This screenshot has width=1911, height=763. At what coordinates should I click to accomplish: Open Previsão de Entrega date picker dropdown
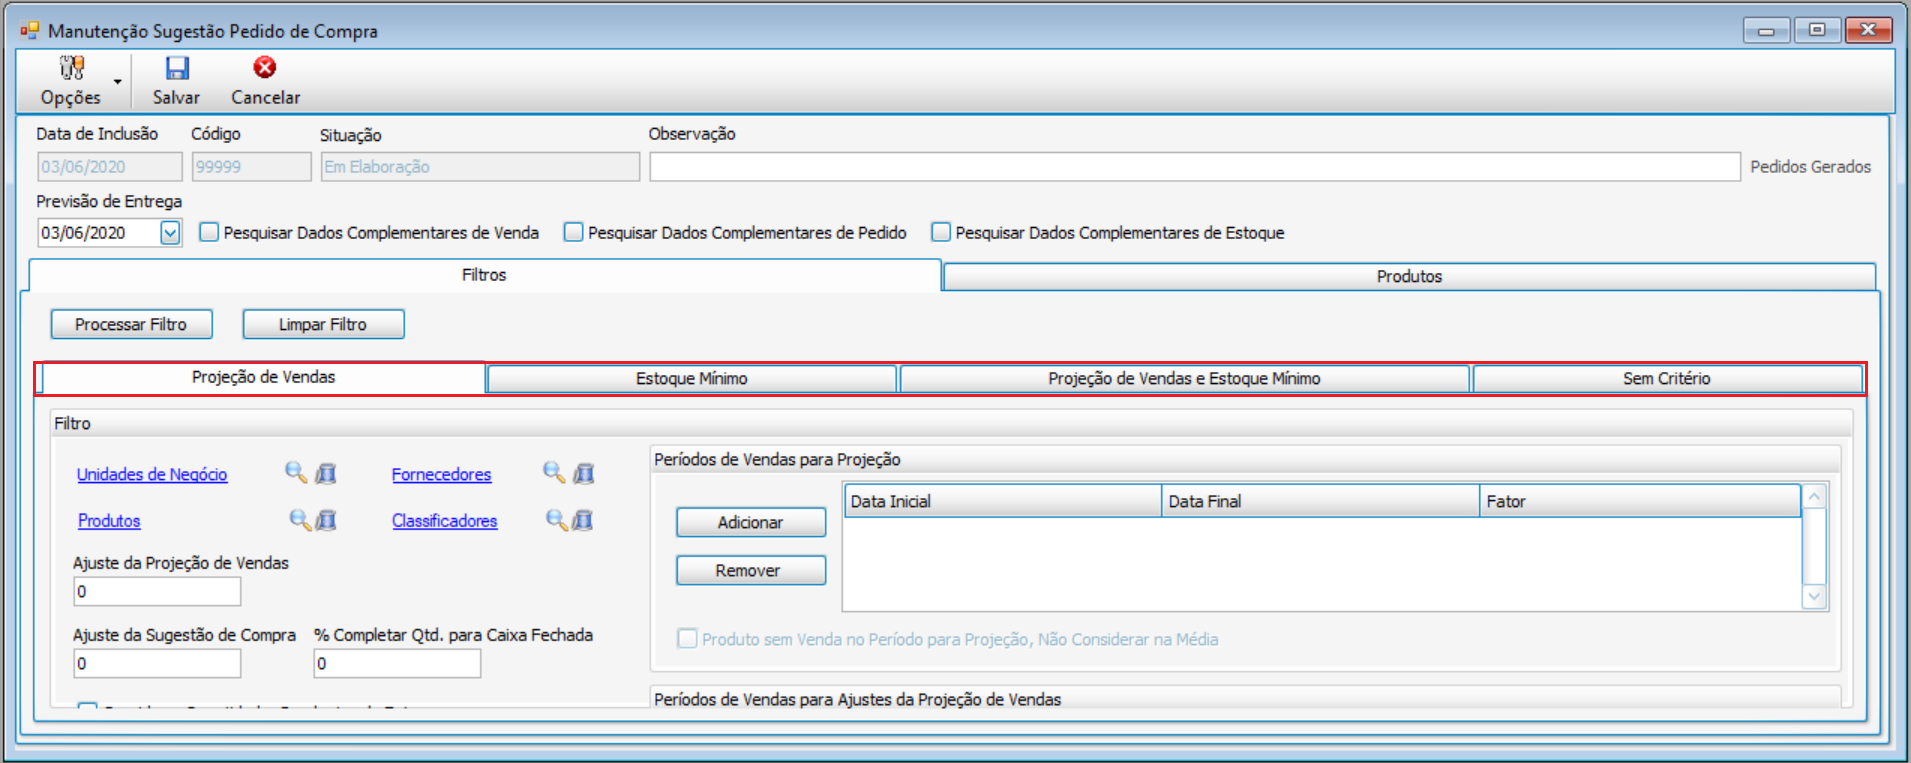point(170,233)
